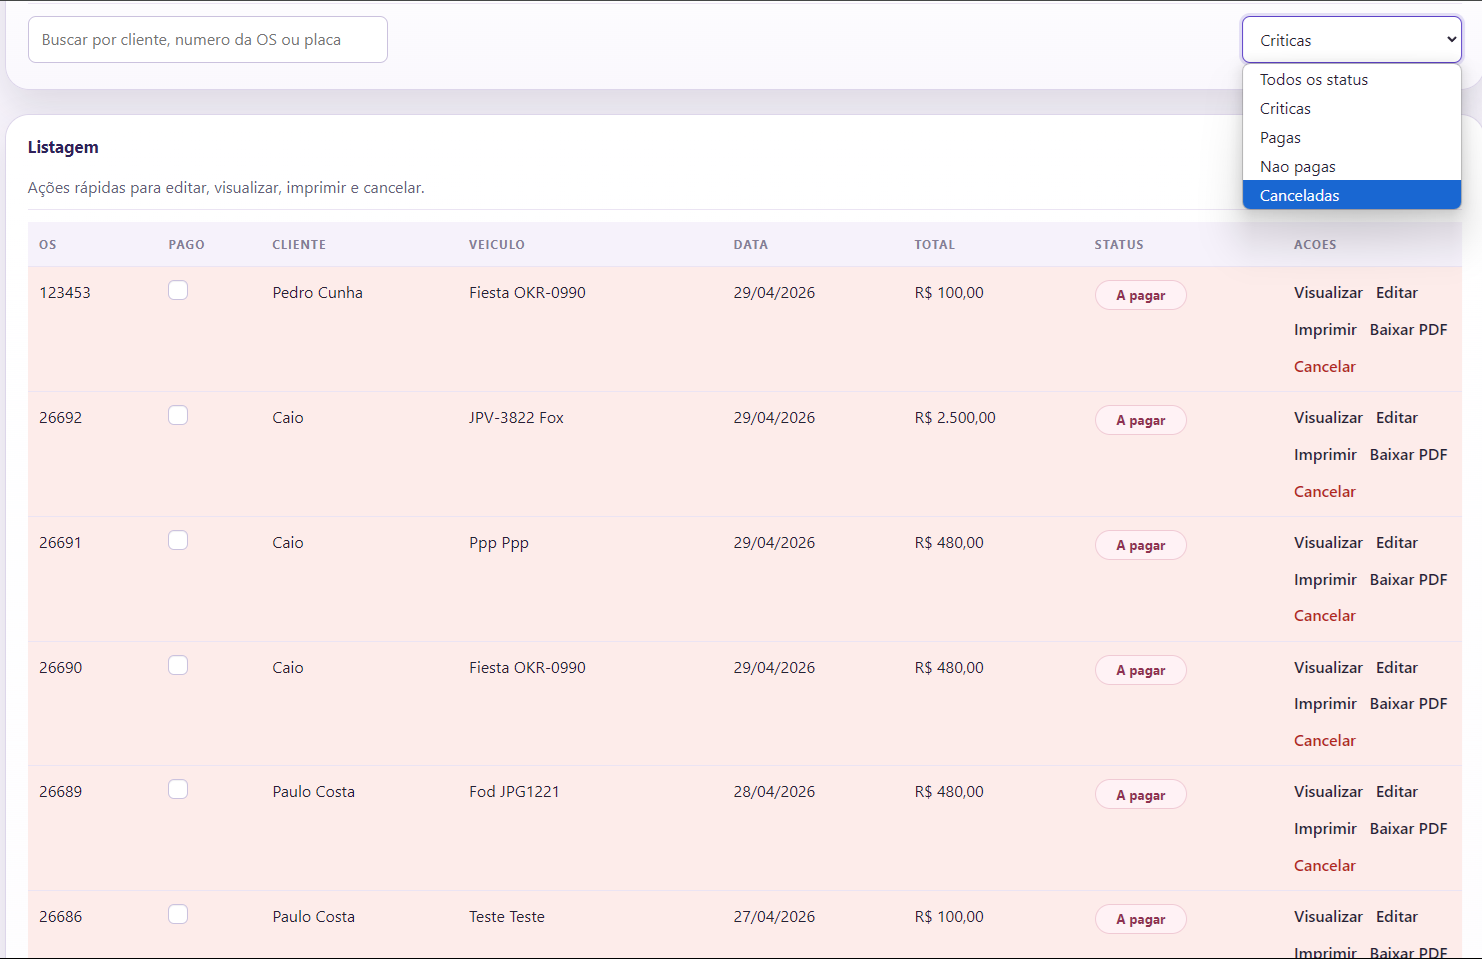Click the 'TOTAL' column header
The width and height of the screenshot is (1482, 959).
click(934, 245)
